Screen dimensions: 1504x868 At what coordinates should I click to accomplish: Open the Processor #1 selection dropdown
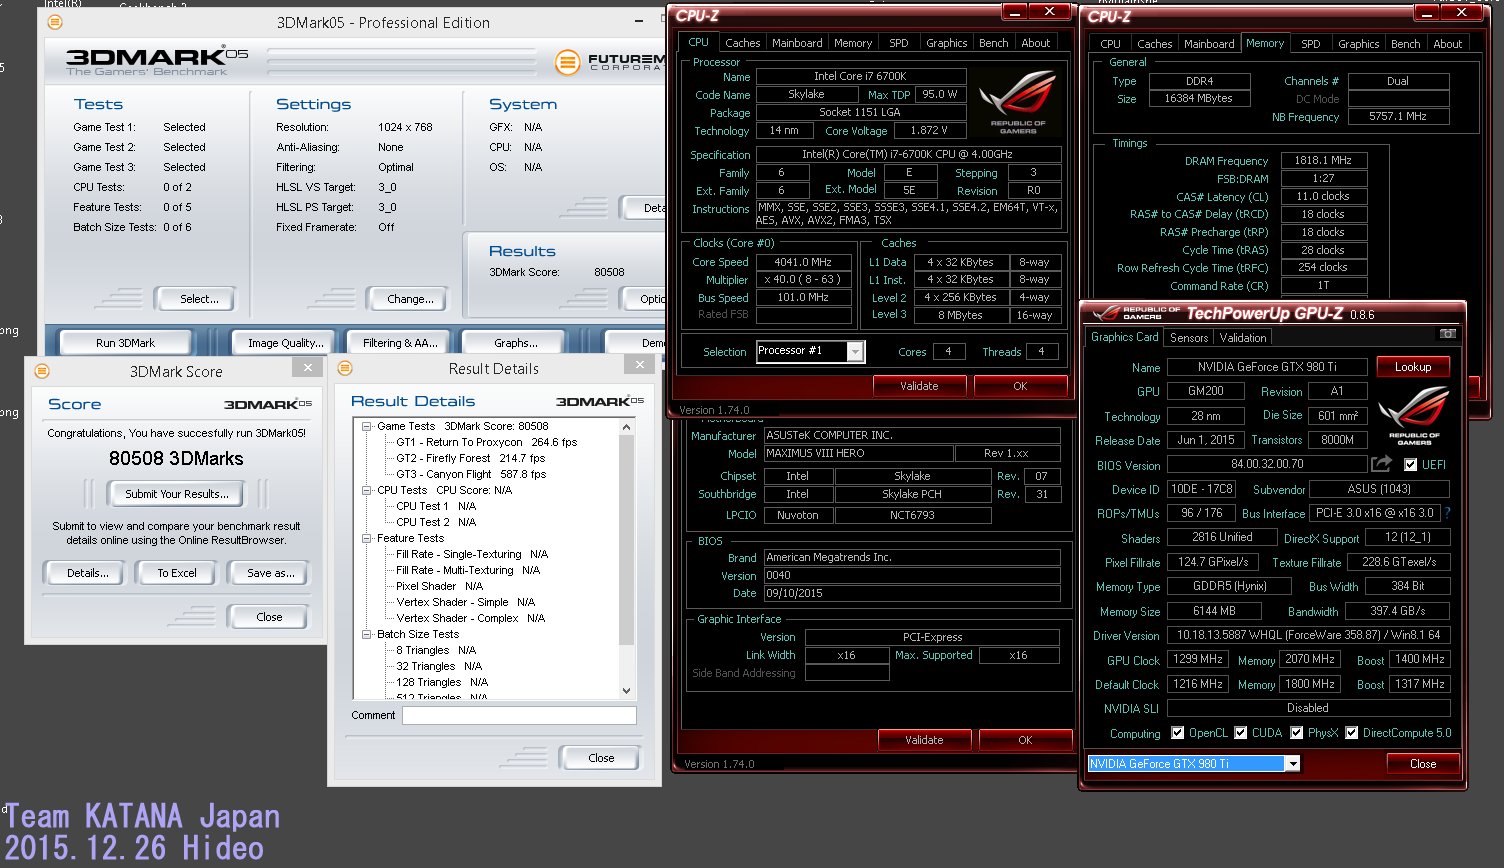(855, 351)
